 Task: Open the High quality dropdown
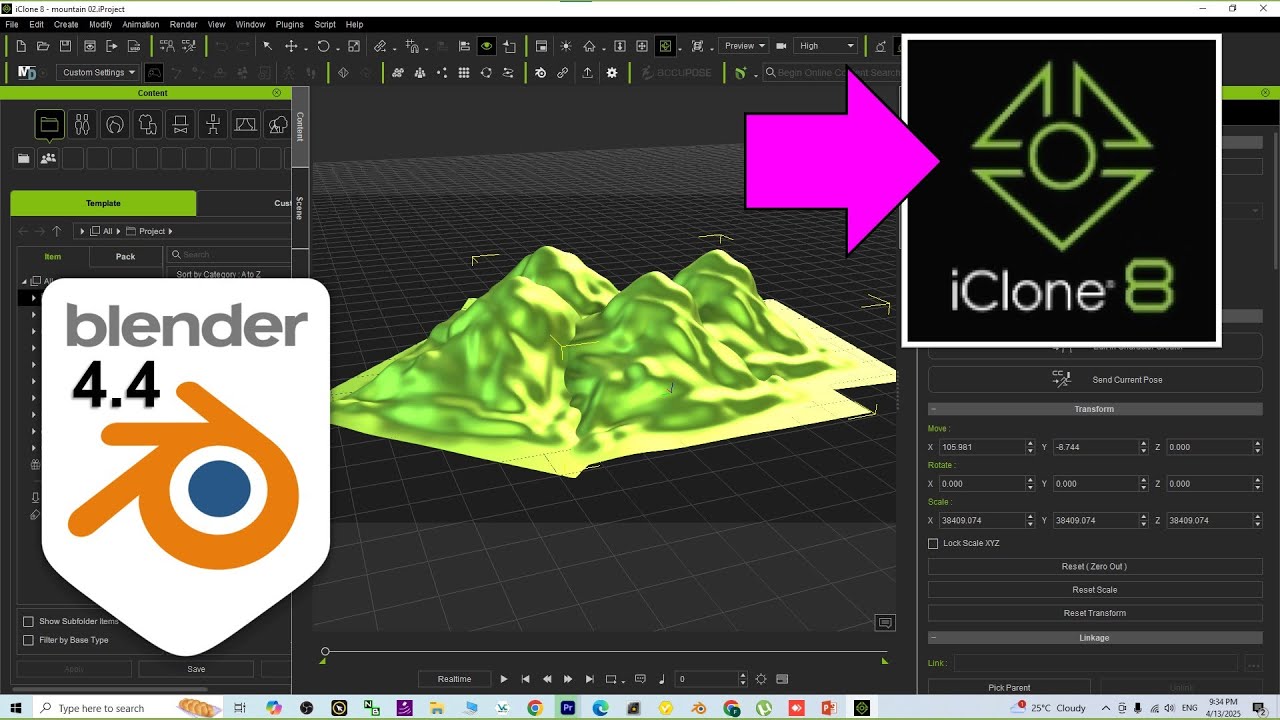[x=827, y=46]
